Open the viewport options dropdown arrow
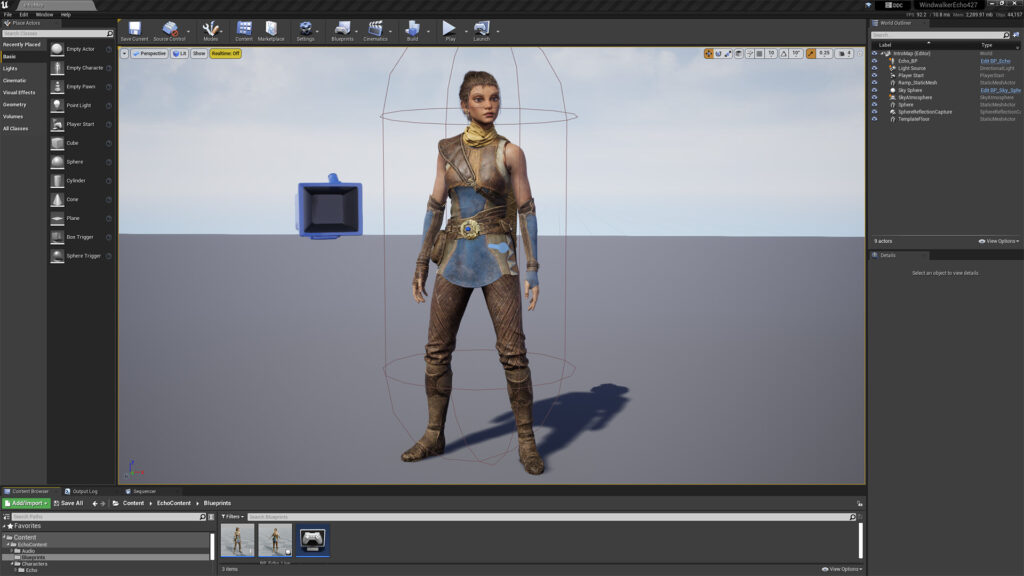This screenshot has height=576, width=1024. tap(124, 54)
